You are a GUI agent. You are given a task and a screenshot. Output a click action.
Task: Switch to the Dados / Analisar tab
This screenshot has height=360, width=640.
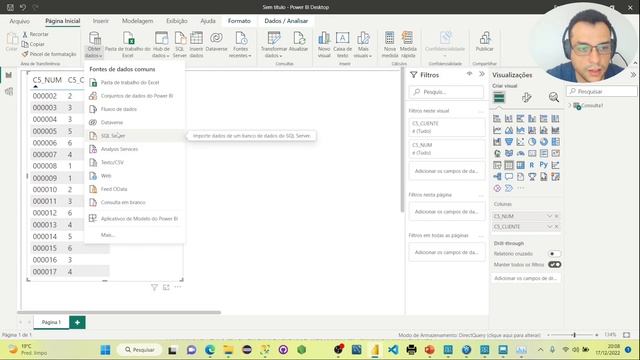286,21
